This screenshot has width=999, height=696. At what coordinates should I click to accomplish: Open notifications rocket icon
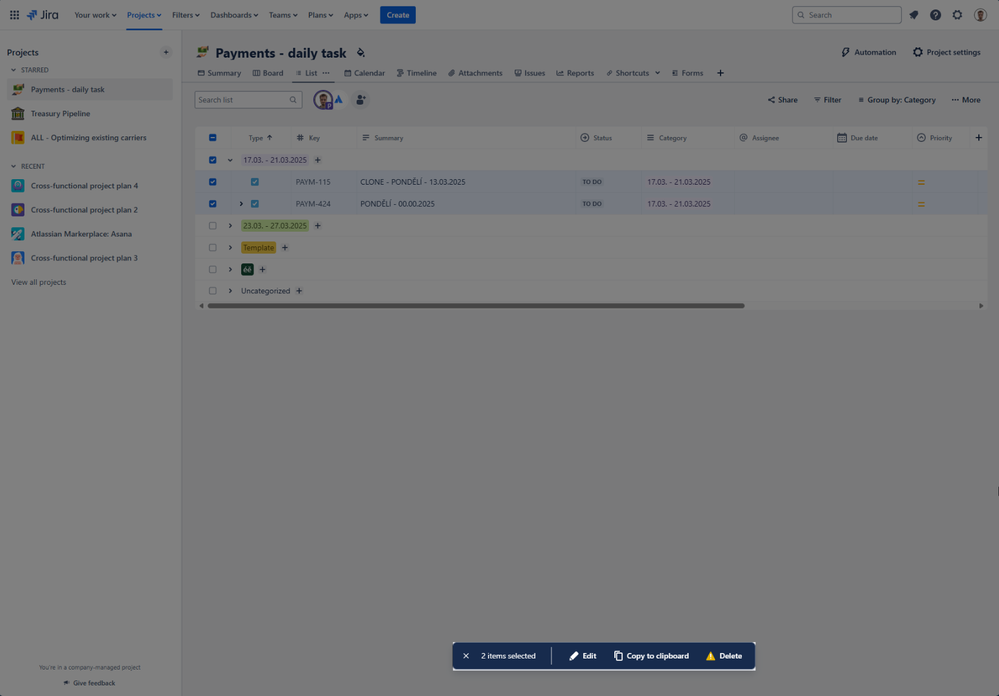[x=914, y=15]
